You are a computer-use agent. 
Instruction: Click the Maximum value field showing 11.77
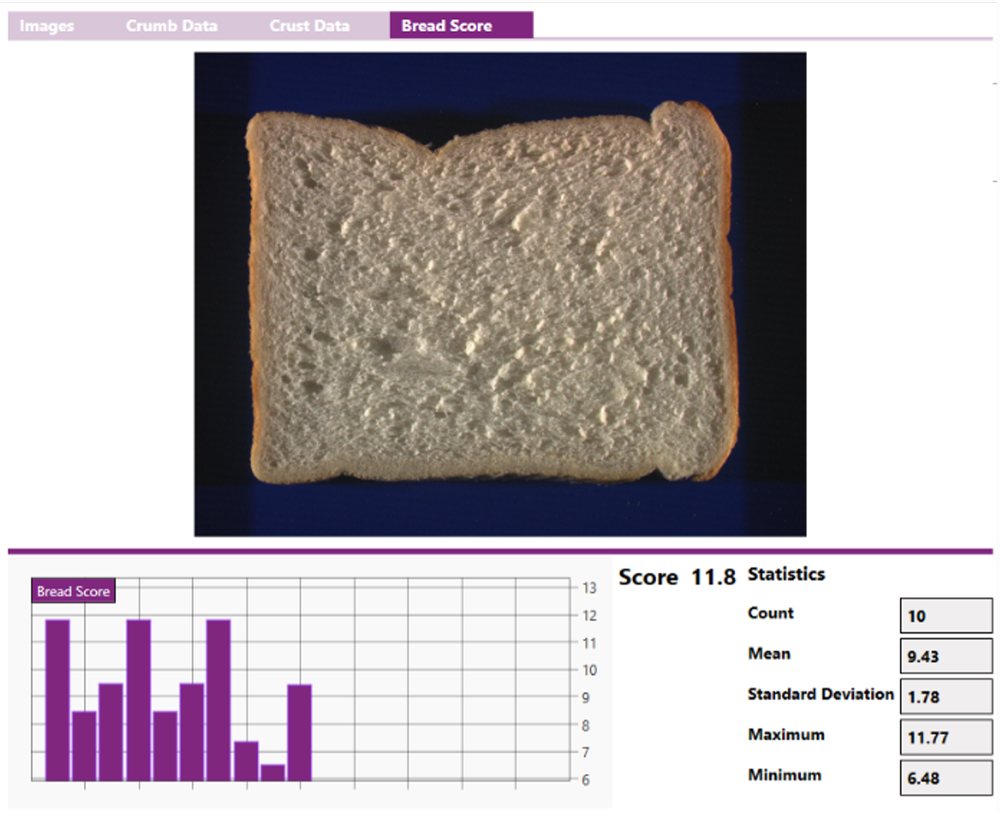coord(945,736)
